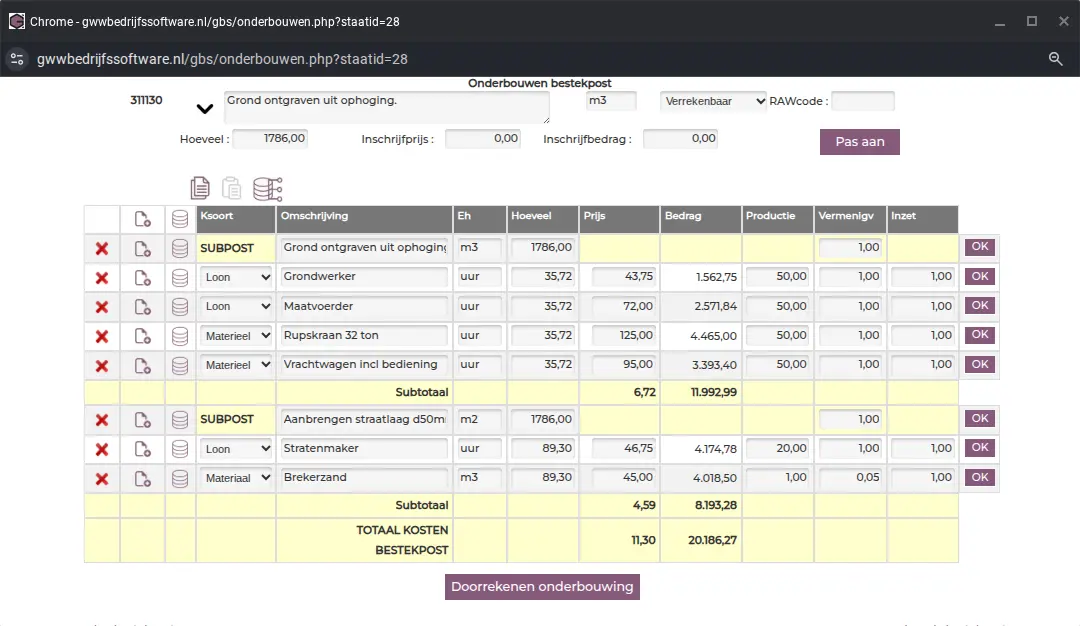Image resolution: width=1080 pixels, height=626 pixels.
Task: Remove the Rupskraan 32 ton row
Action: click(x=102, y=337)
